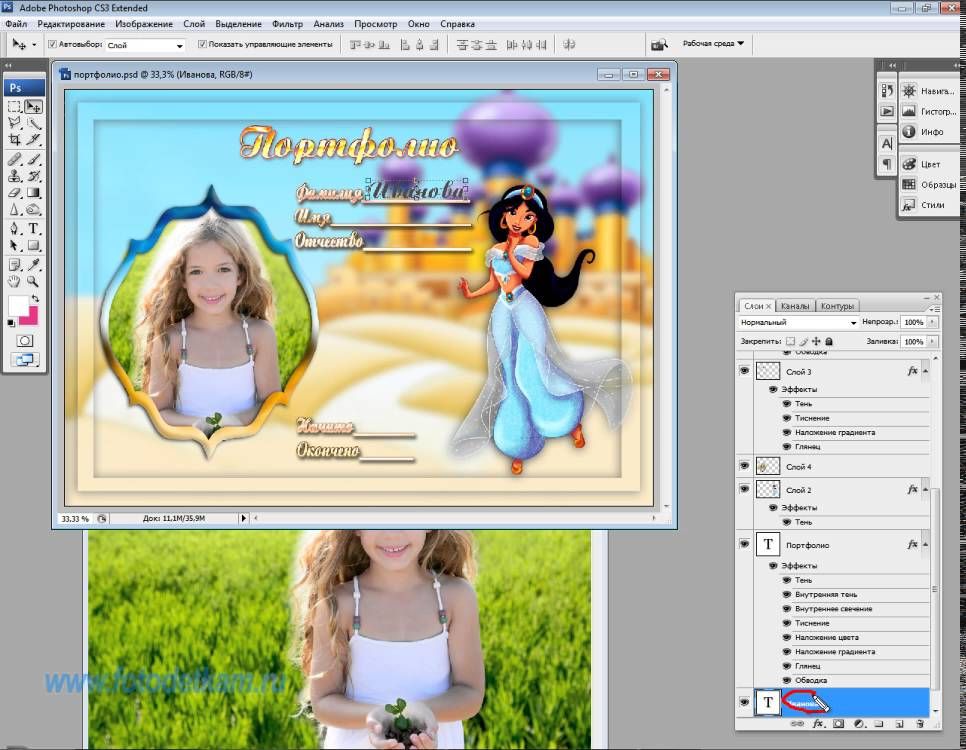Open the Рабочая среда workspace dropdown
The width and height of the screenshot is (966, 750).
click(x=713, y=43)
